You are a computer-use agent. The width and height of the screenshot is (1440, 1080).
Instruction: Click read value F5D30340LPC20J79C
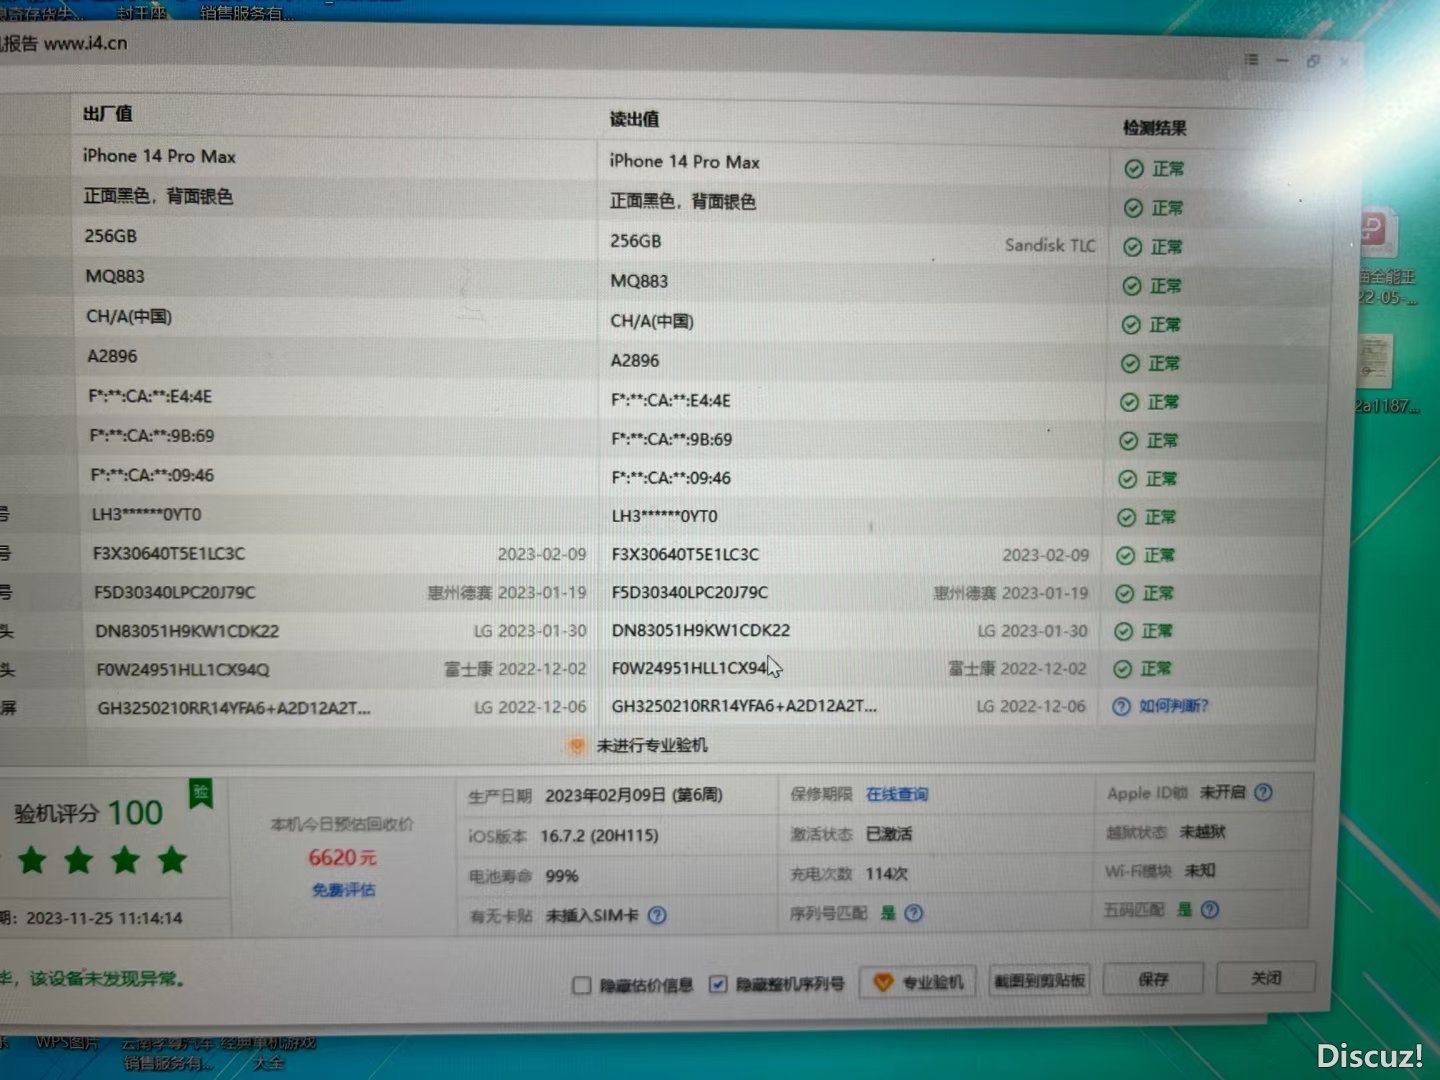pos(690,592)
